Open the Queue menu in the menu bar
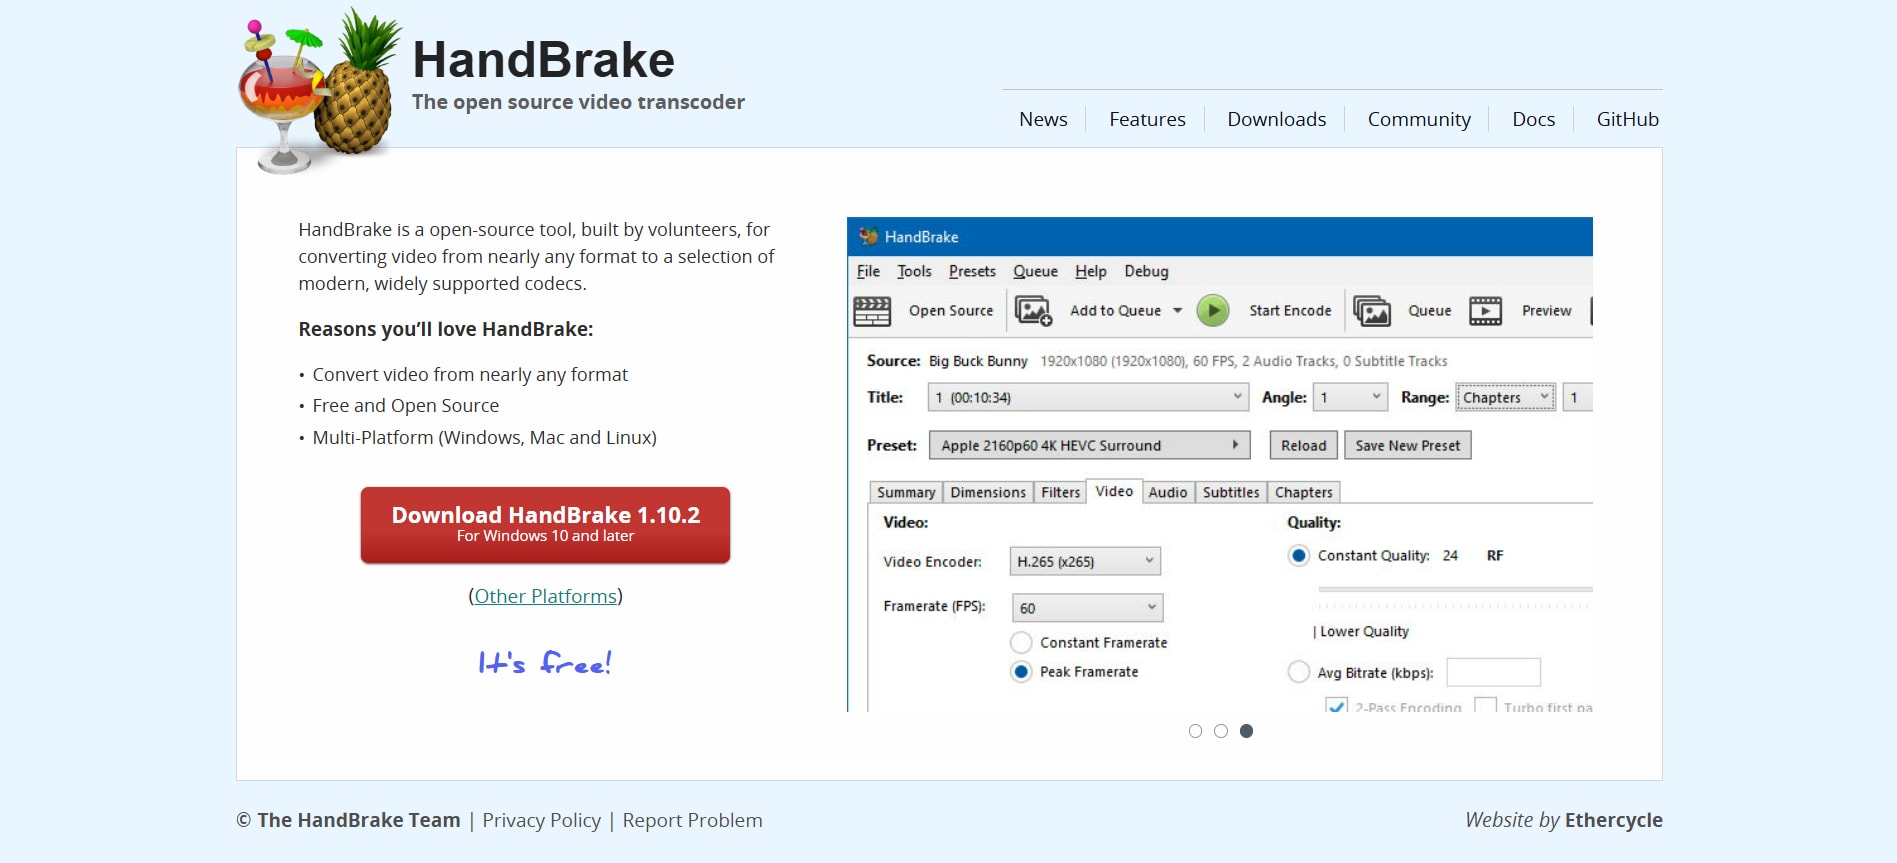Viewport: 1897px width, 863px height. tap(1035, 271)
